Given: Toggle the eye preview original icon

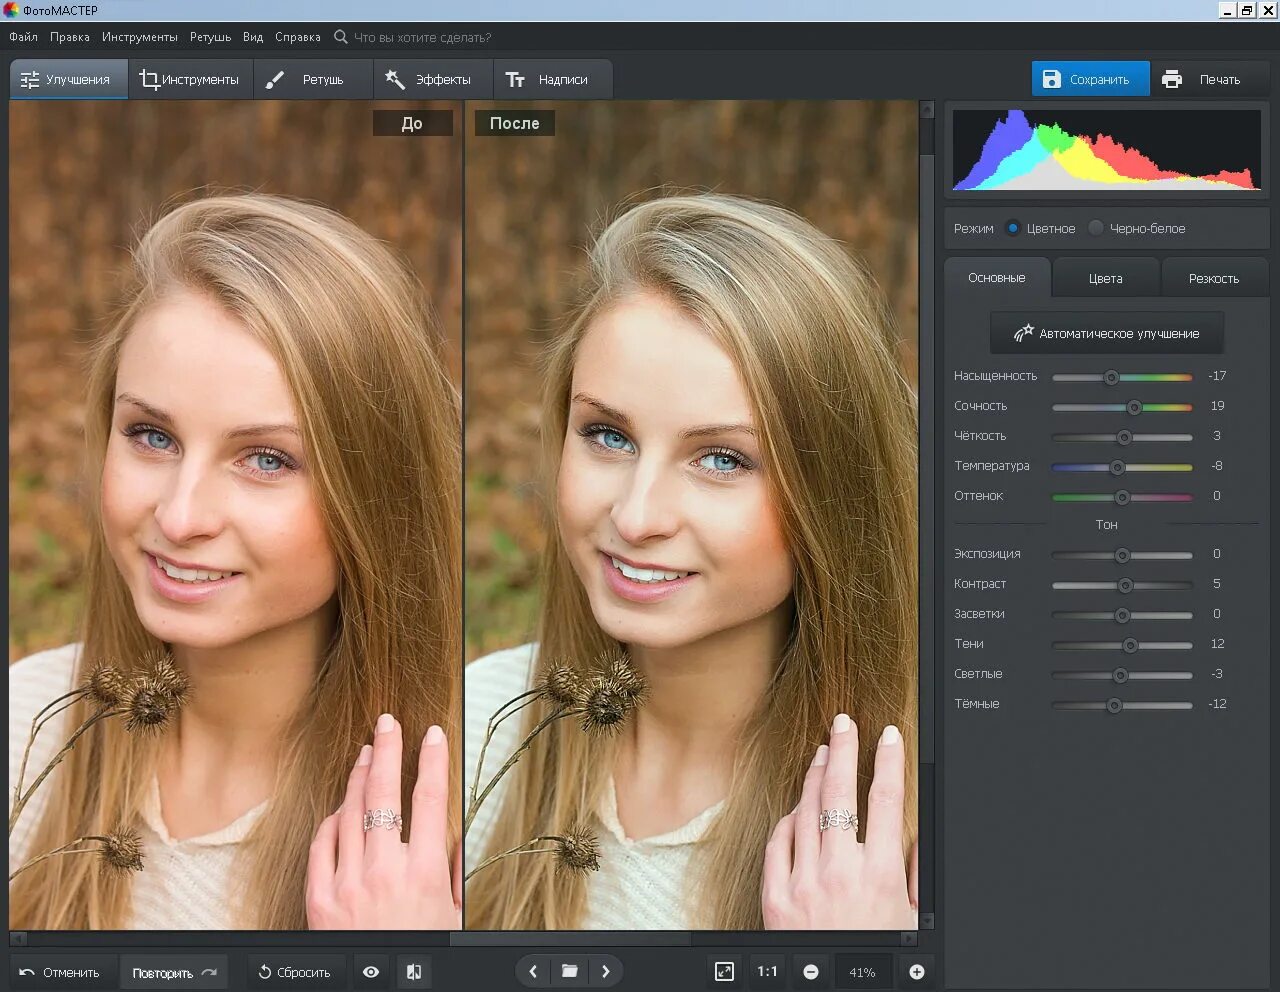Looking at the screenshot, I should (x=371, y=972).
